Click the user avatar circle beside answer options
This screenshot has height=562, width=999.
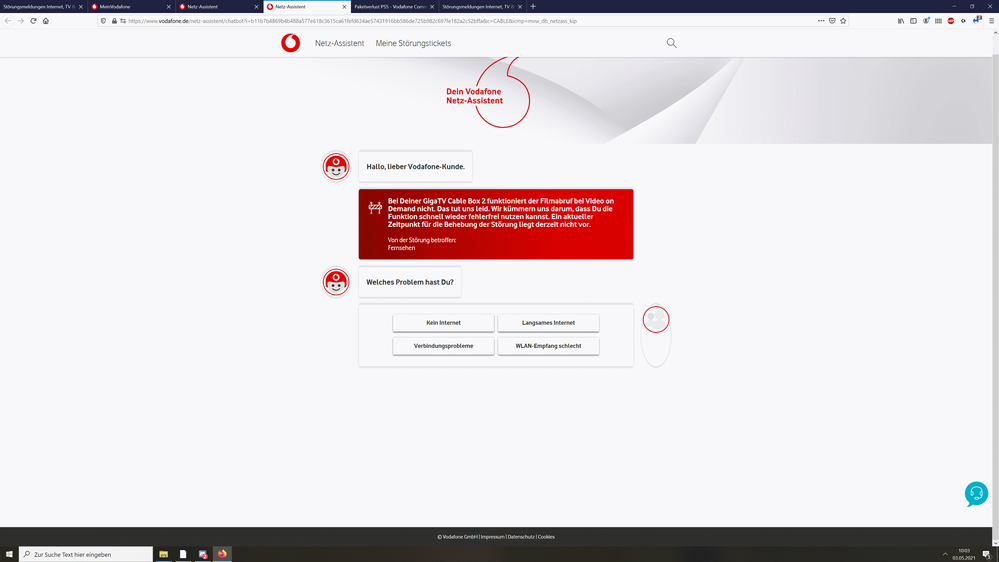656,319
